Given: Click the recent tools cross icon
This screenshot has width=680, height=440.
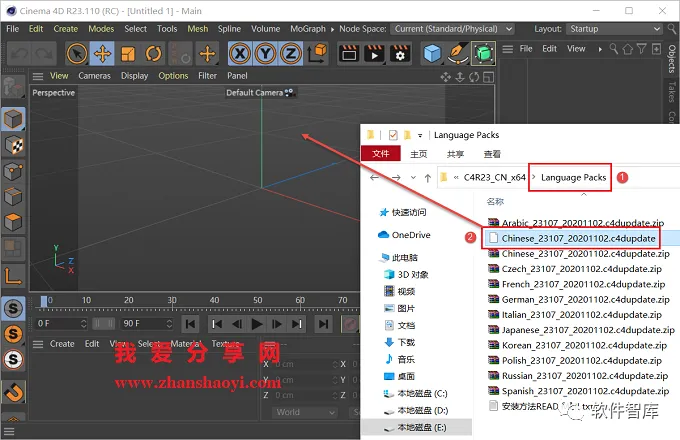Looking at the screenshot, I should click(207, 54).
